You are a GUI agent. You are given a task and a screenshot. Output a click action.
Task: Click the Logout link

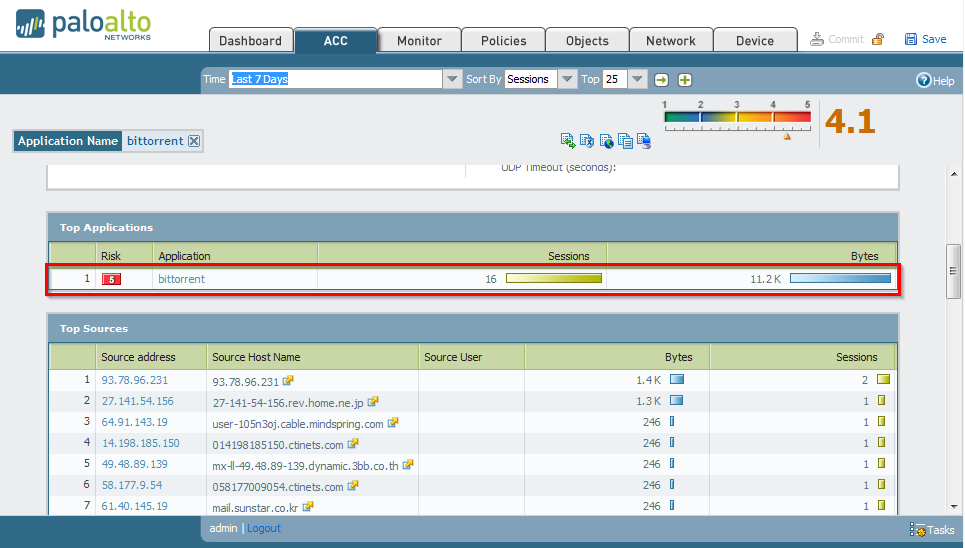coord(264,528)
